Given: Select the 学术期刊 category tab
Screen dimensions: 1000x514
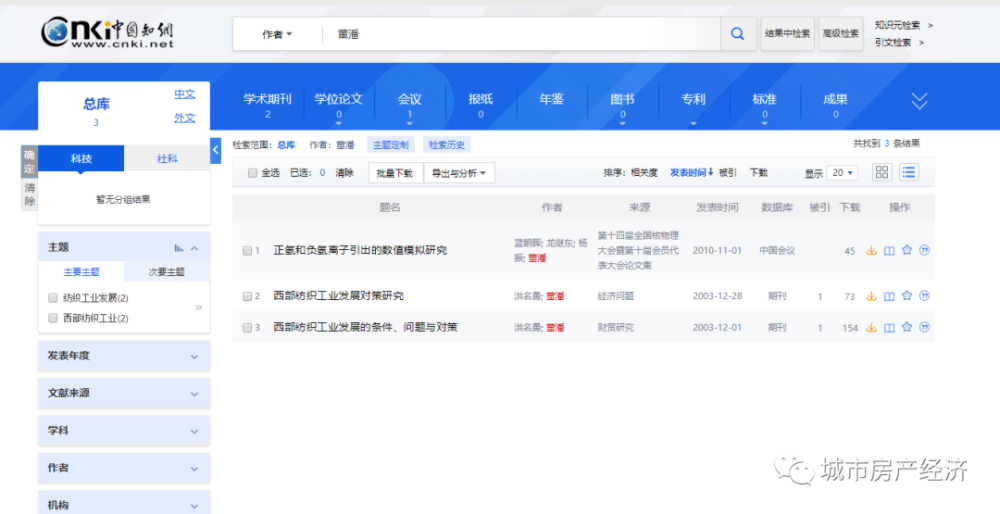Looking at the screenshot, I should (x=267, y=100).
